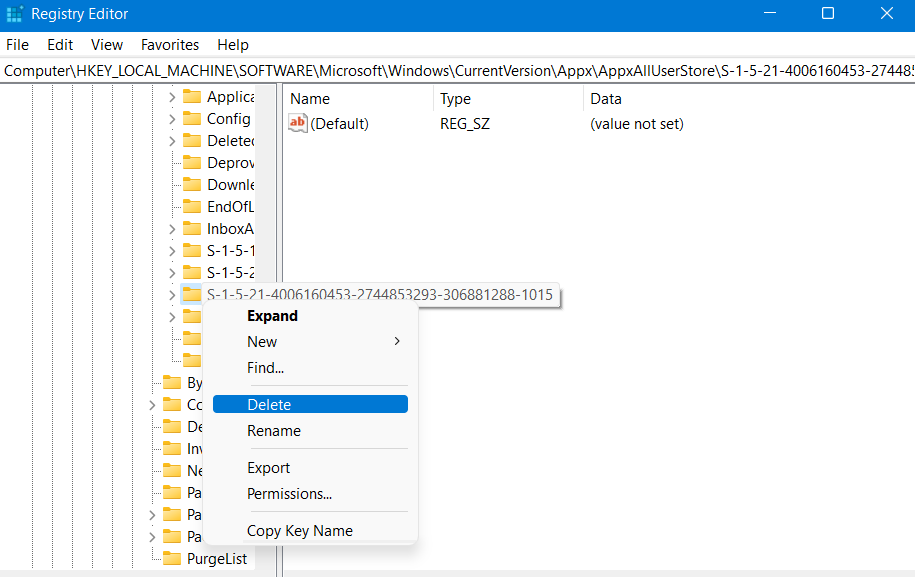Click the (Default) string value icon
The height and width of the screenshot is (577, 915).
[x=298, y=124]
